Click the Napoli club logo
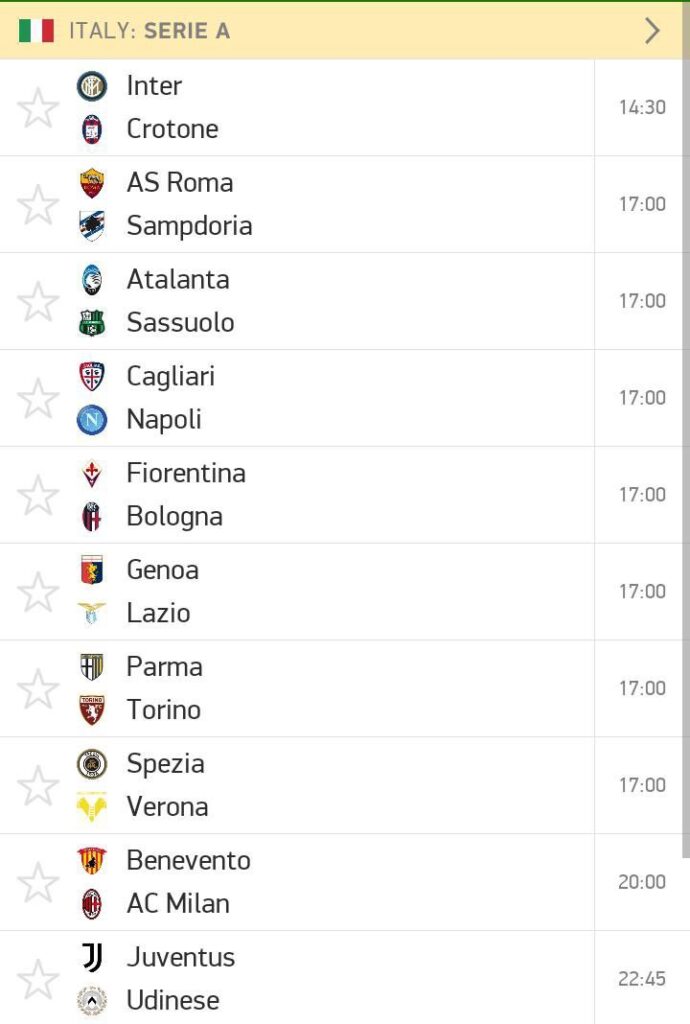This screenshot has height=1024, width=690. (x=91, y=419)
